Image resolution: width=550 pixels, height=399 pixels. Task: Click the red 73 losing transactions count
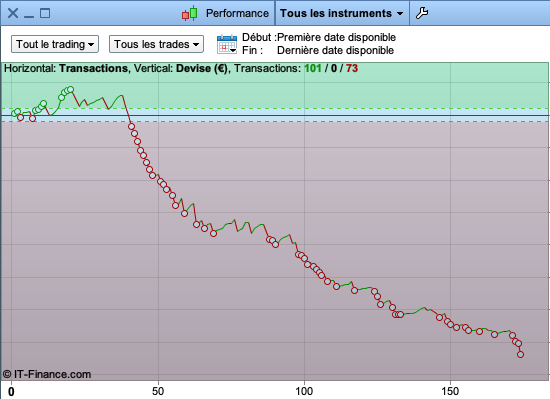click(352, 68)
